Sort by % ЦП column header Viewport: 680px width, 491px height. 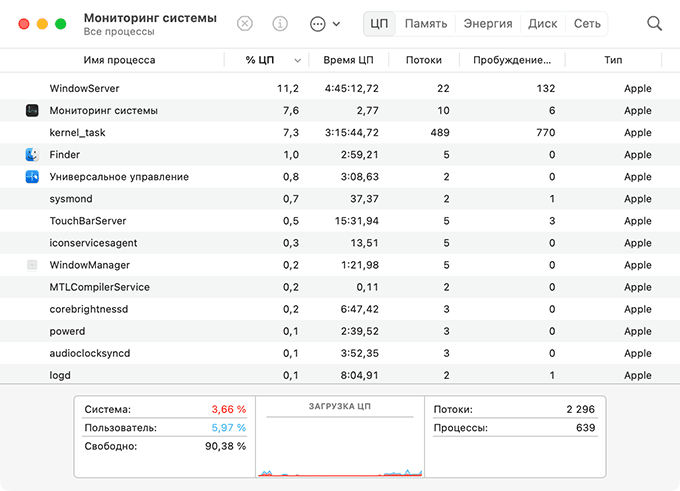(260, 60)
